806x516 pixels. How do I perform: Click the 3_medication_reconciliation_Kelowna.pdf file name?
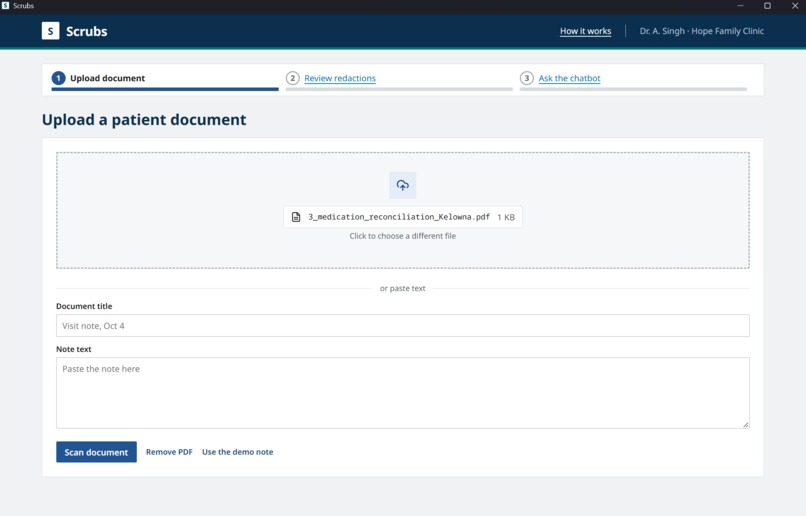(399, 217)
